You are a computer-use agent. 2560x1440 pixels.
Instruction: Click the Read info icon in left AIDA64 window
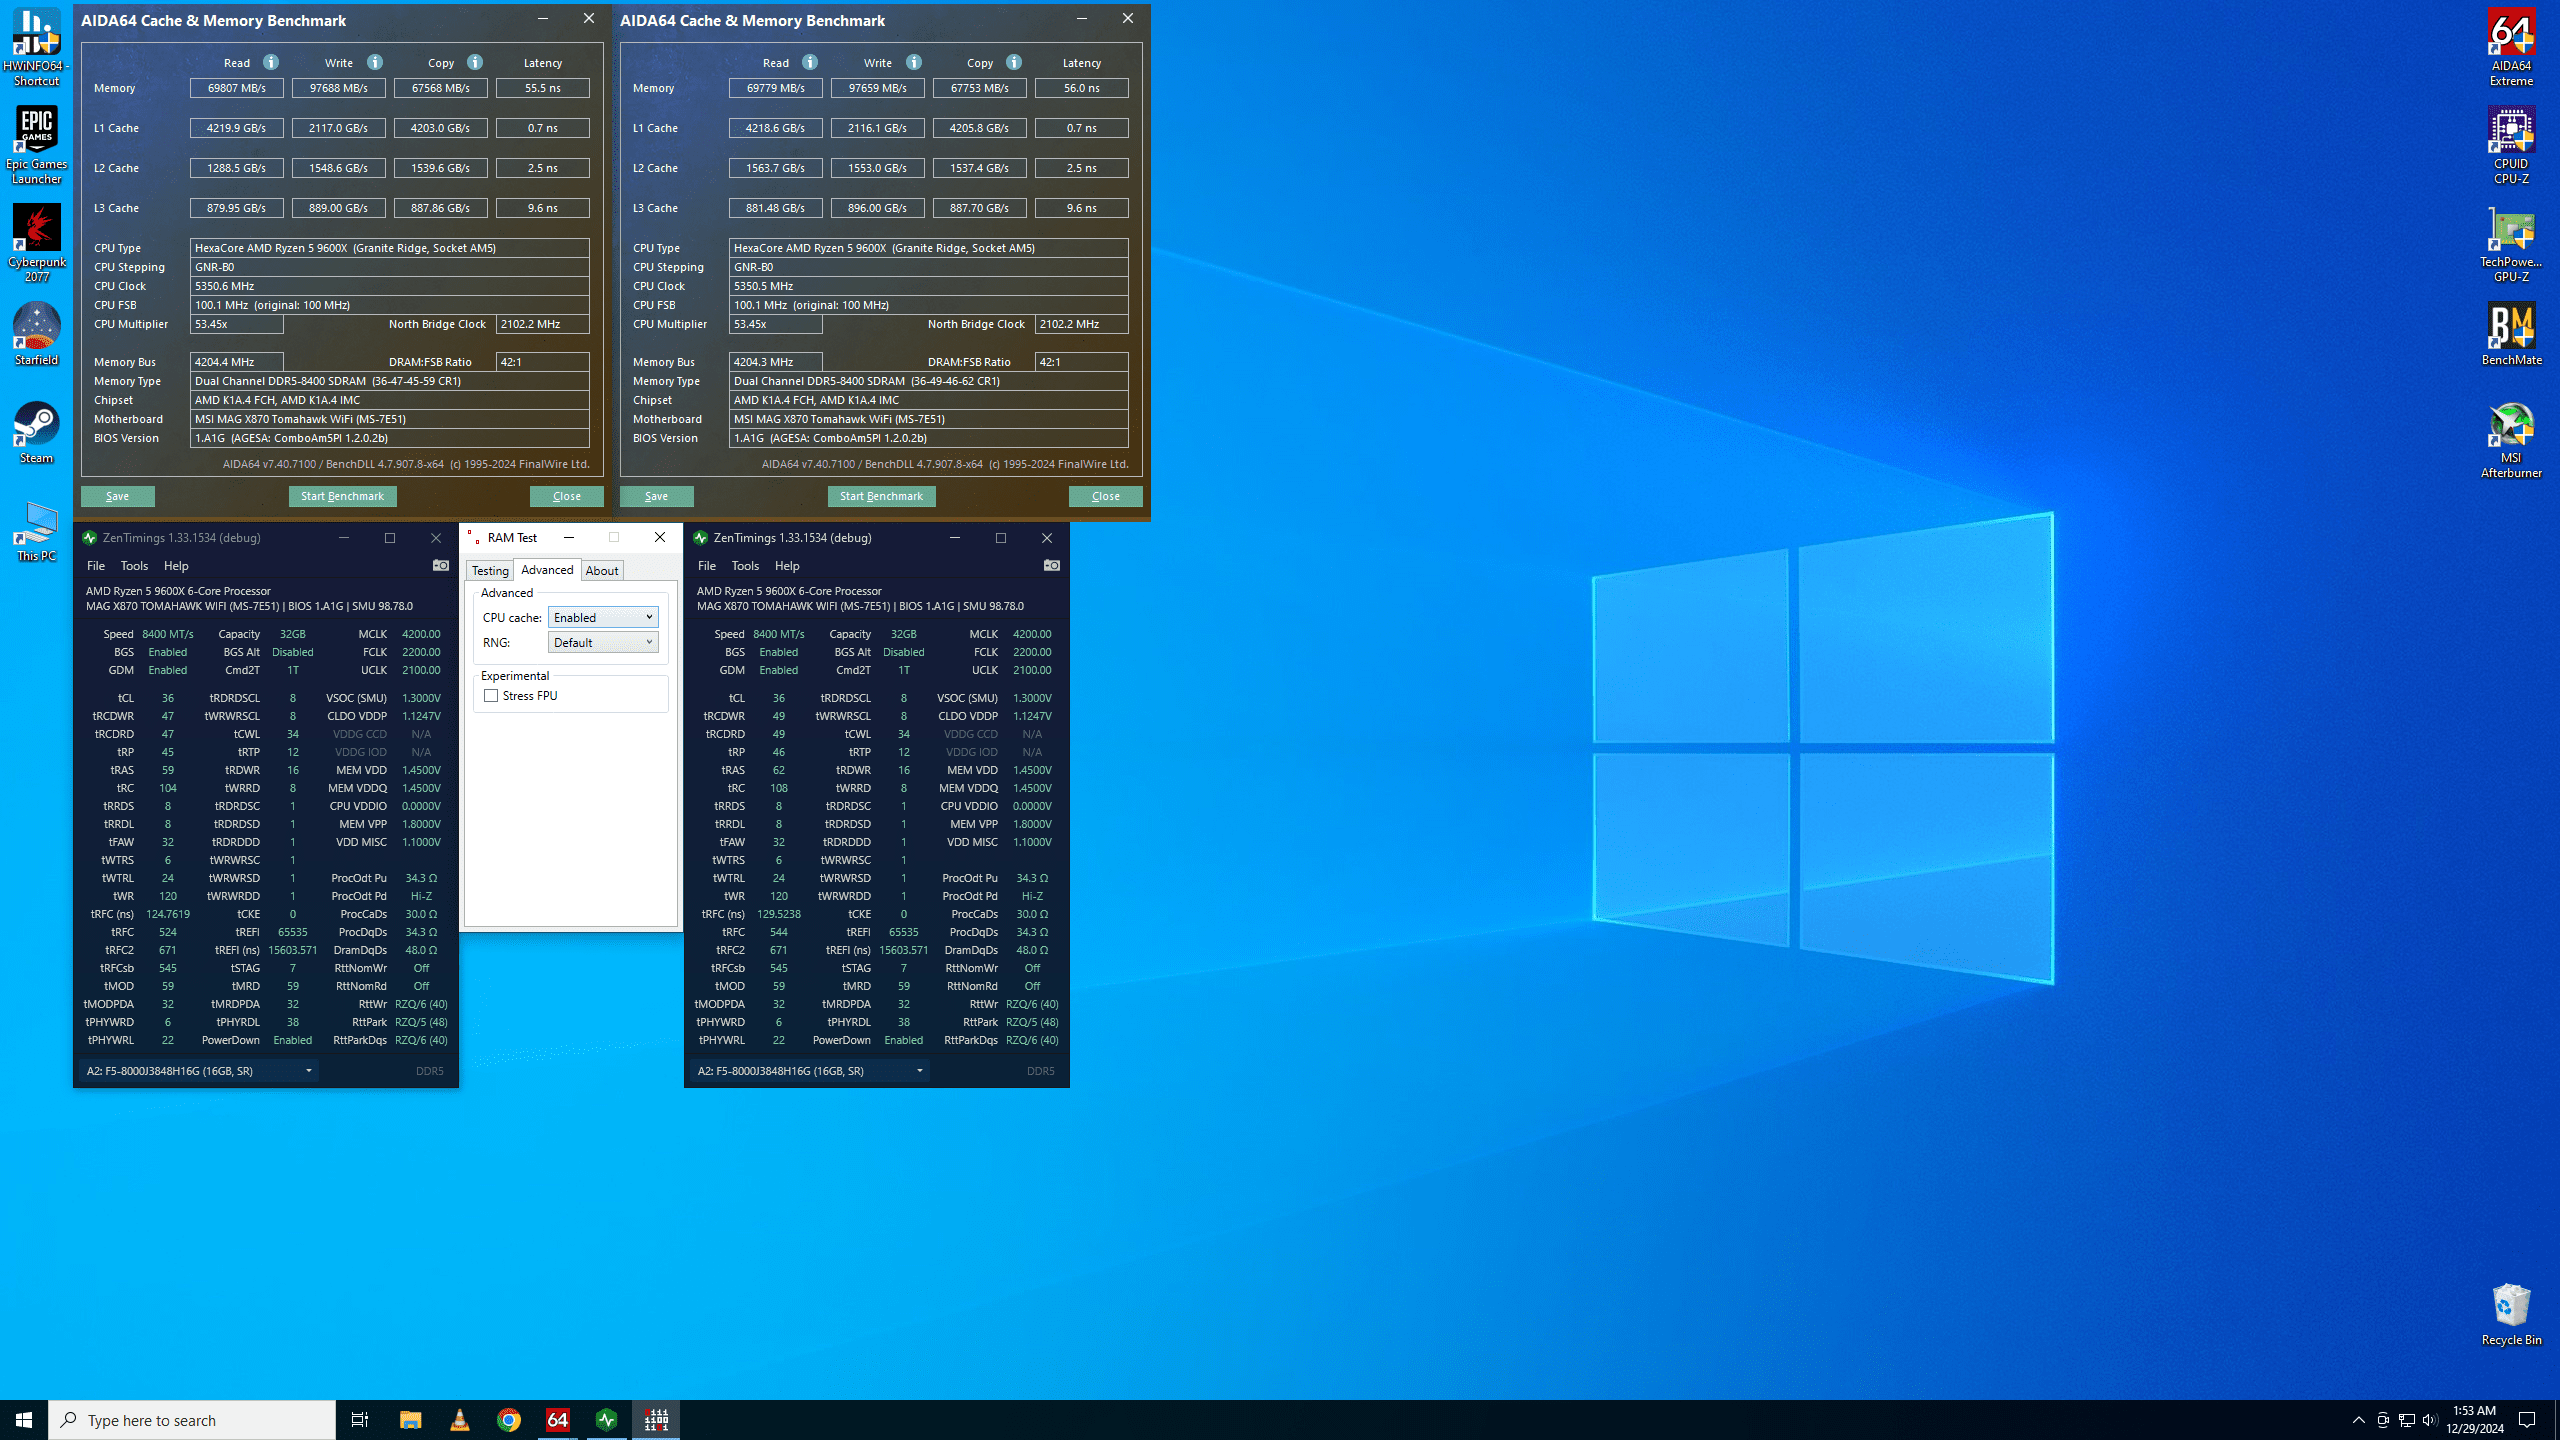pos(271,62)
